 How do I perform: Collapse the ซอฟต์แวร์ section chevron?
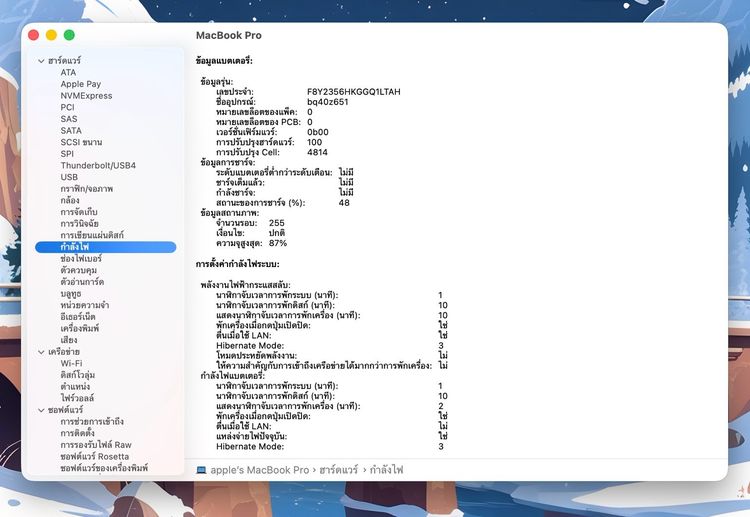coord(41,410)
